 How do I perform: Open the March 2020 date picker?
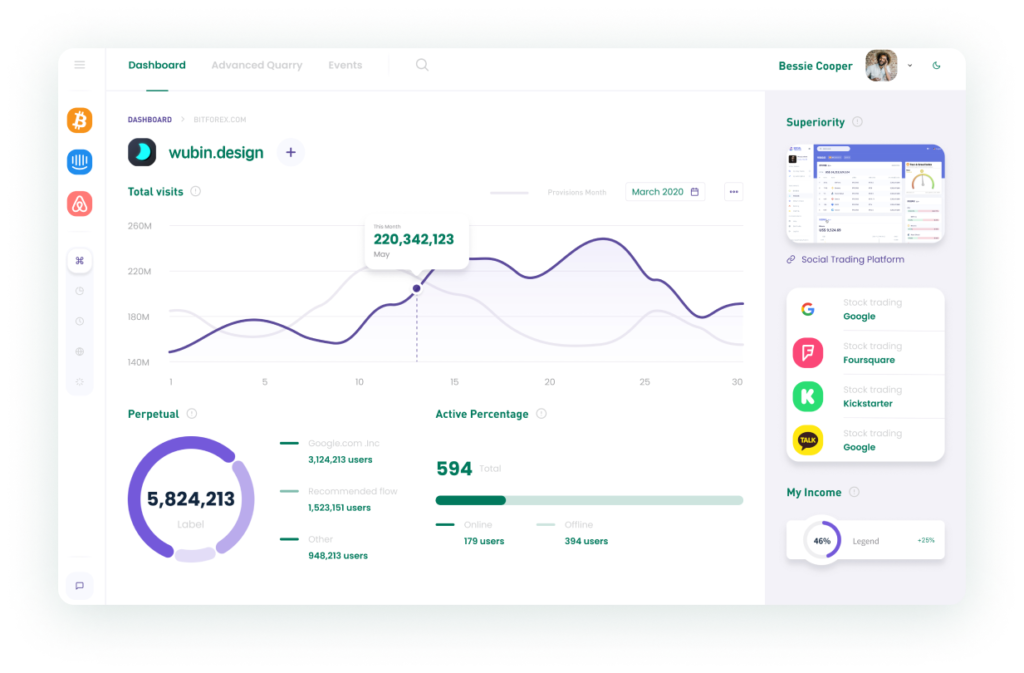tap(665, 192)
